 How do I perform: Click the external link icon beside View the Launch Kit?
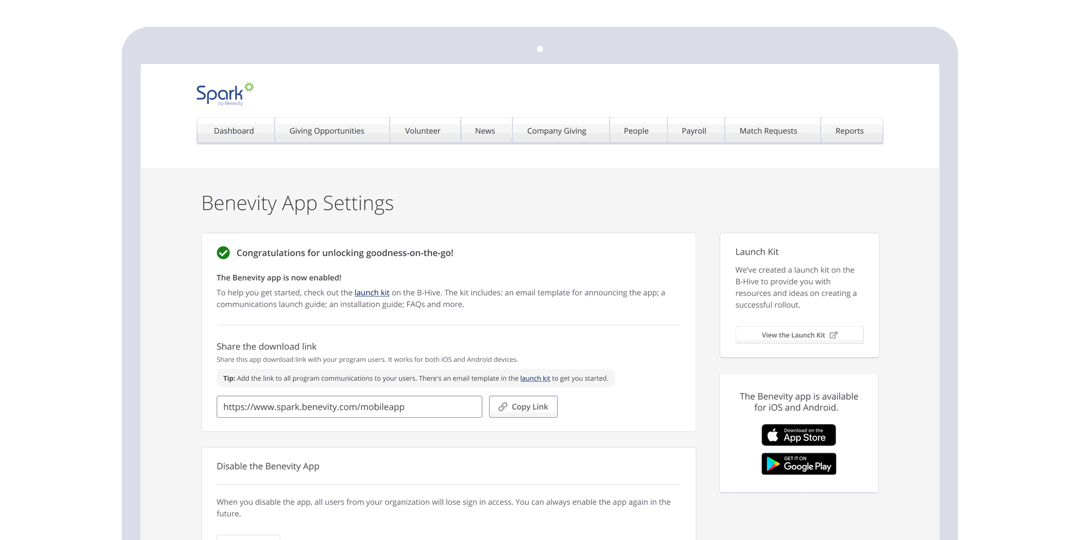(833, 335)
